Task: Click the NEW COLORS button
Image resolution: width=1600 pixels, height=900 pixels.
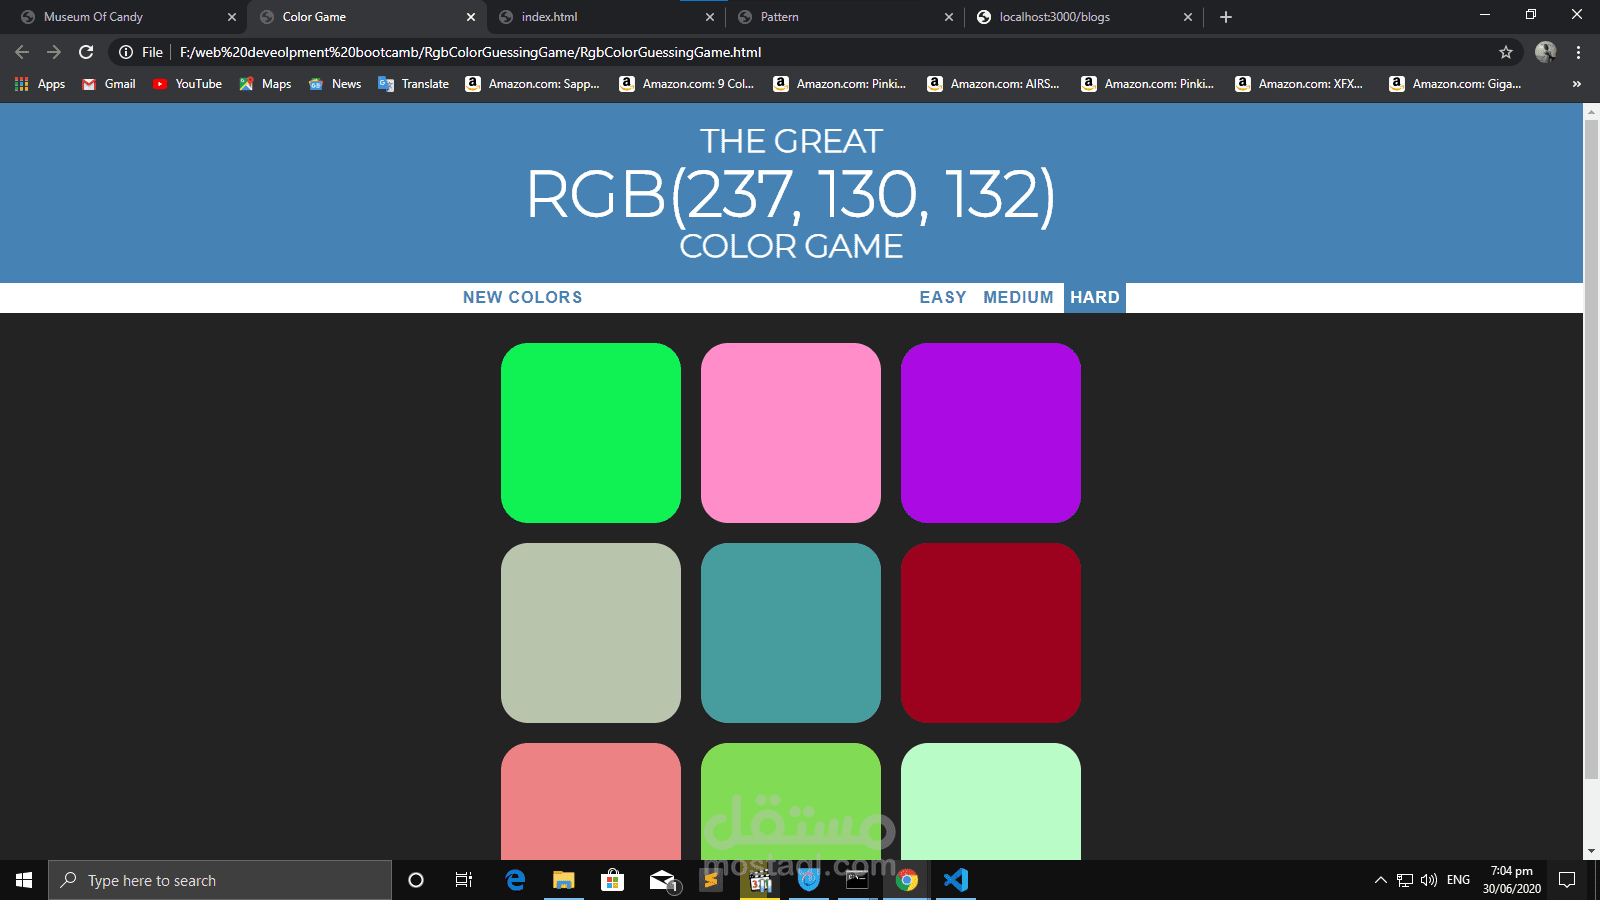Action: point(522,297)
